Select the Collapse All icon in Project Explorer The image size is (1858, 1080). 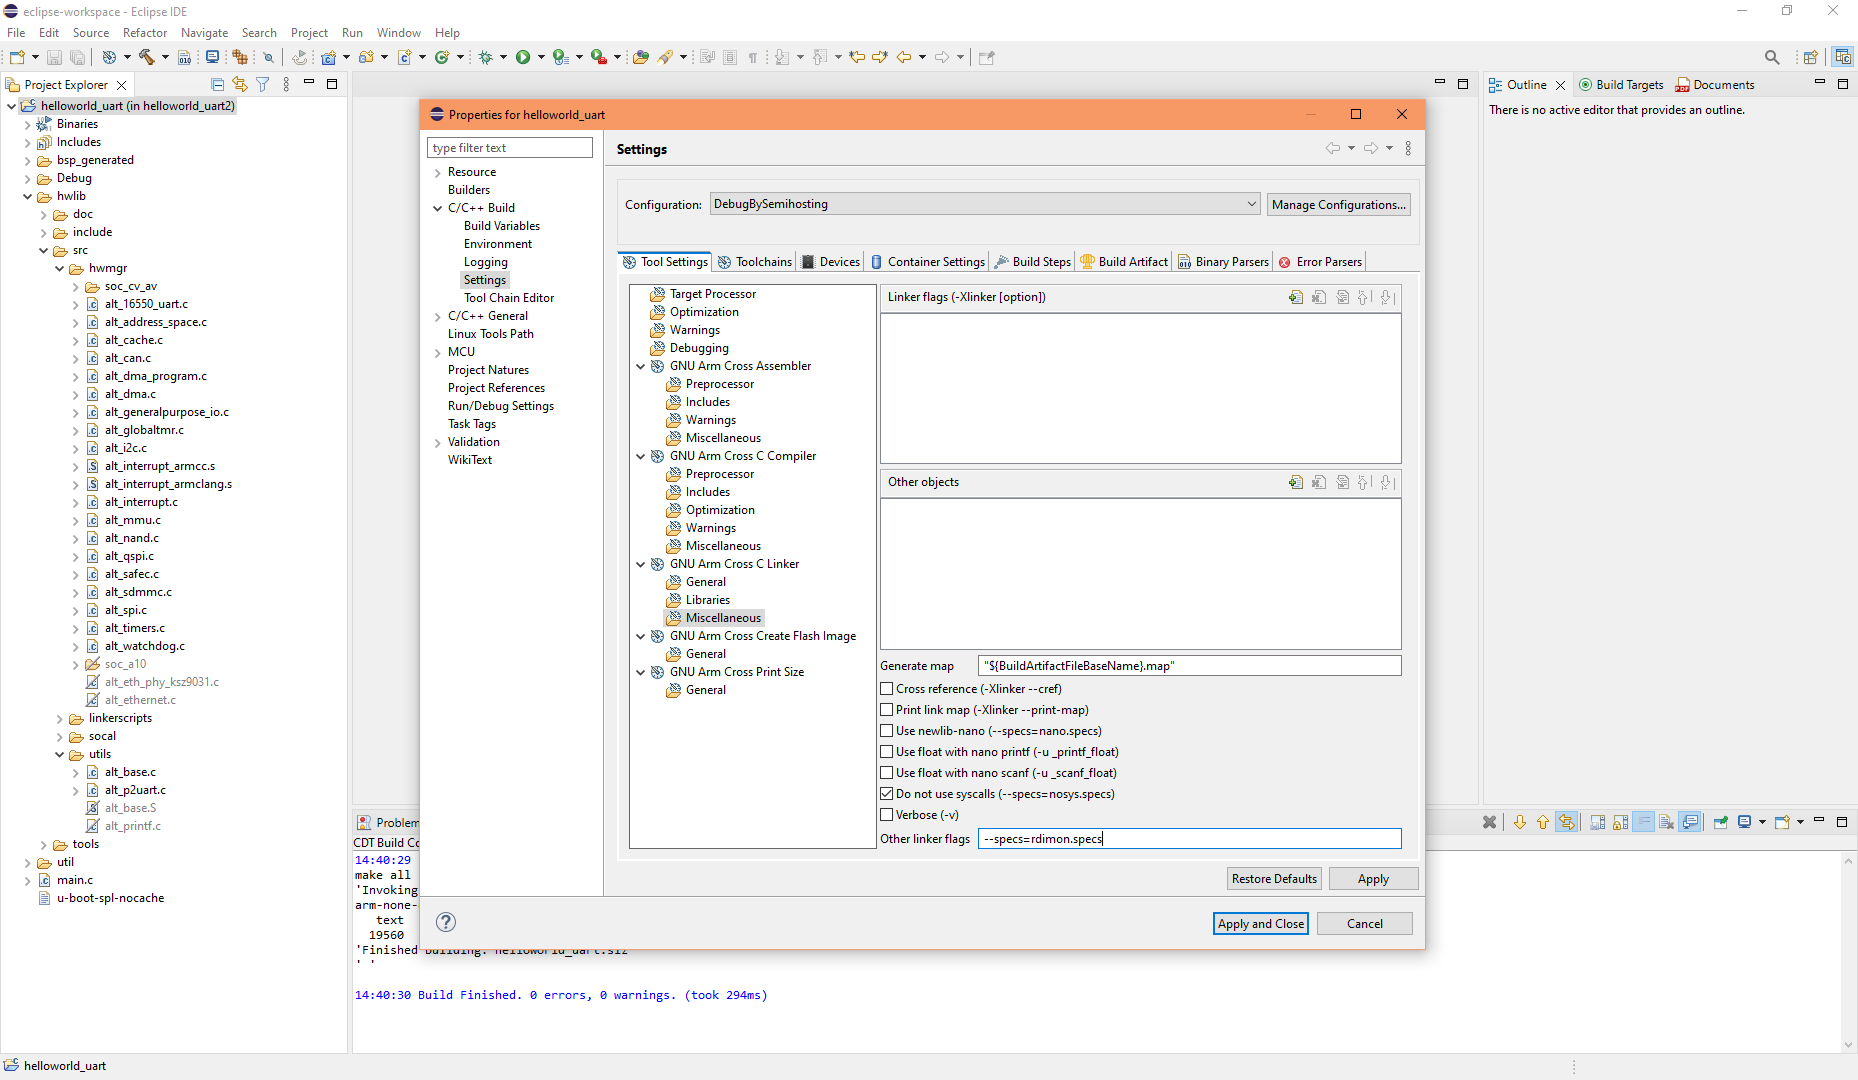click(217, 84)
